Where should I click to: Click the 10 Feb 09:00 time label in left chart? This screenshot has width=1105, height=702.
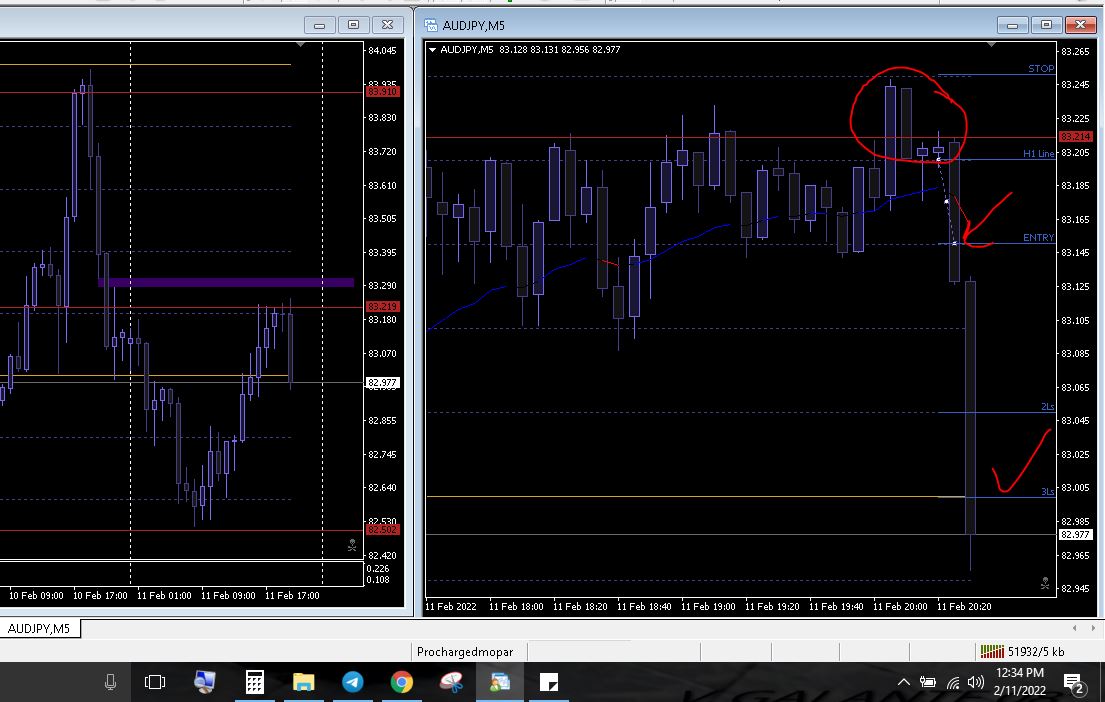(36, 596)
